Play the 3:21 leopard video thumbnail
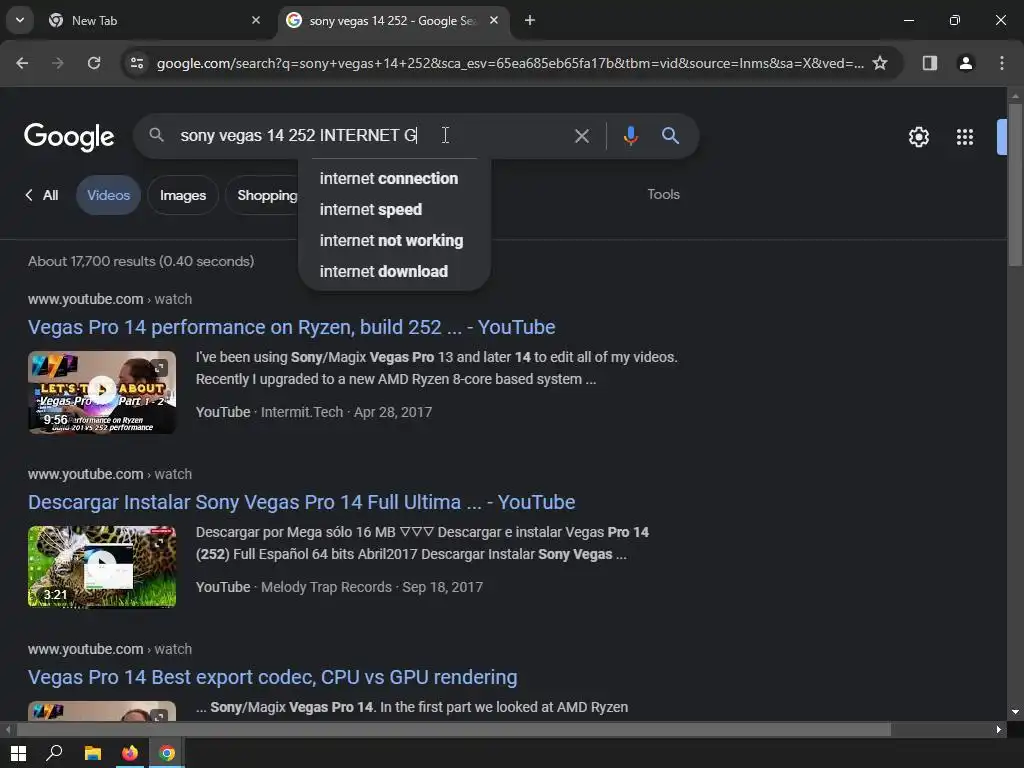This screenshot has width=1024, height=768. [102, 567]
